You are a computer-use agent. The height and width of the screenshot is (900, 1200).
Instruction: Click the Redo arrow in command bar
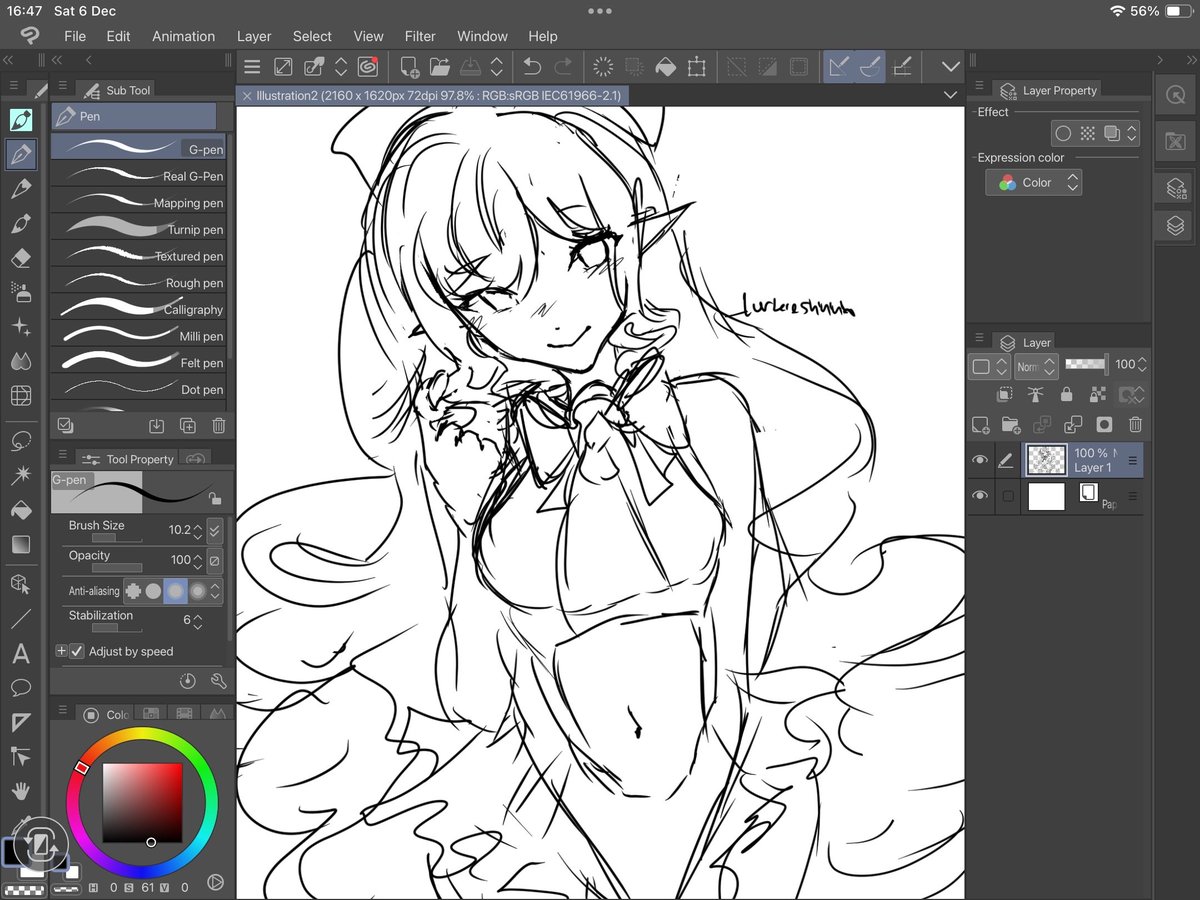coord(564,67)
